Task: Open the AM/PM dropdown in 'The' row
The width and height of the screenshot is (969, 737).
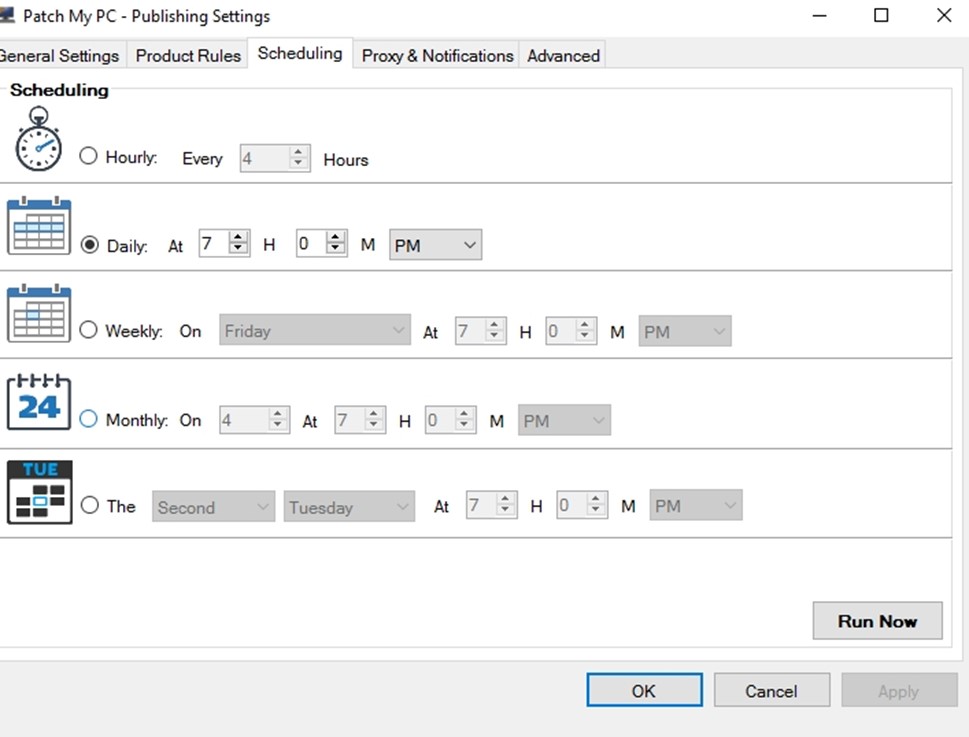Action: point(696,505)
